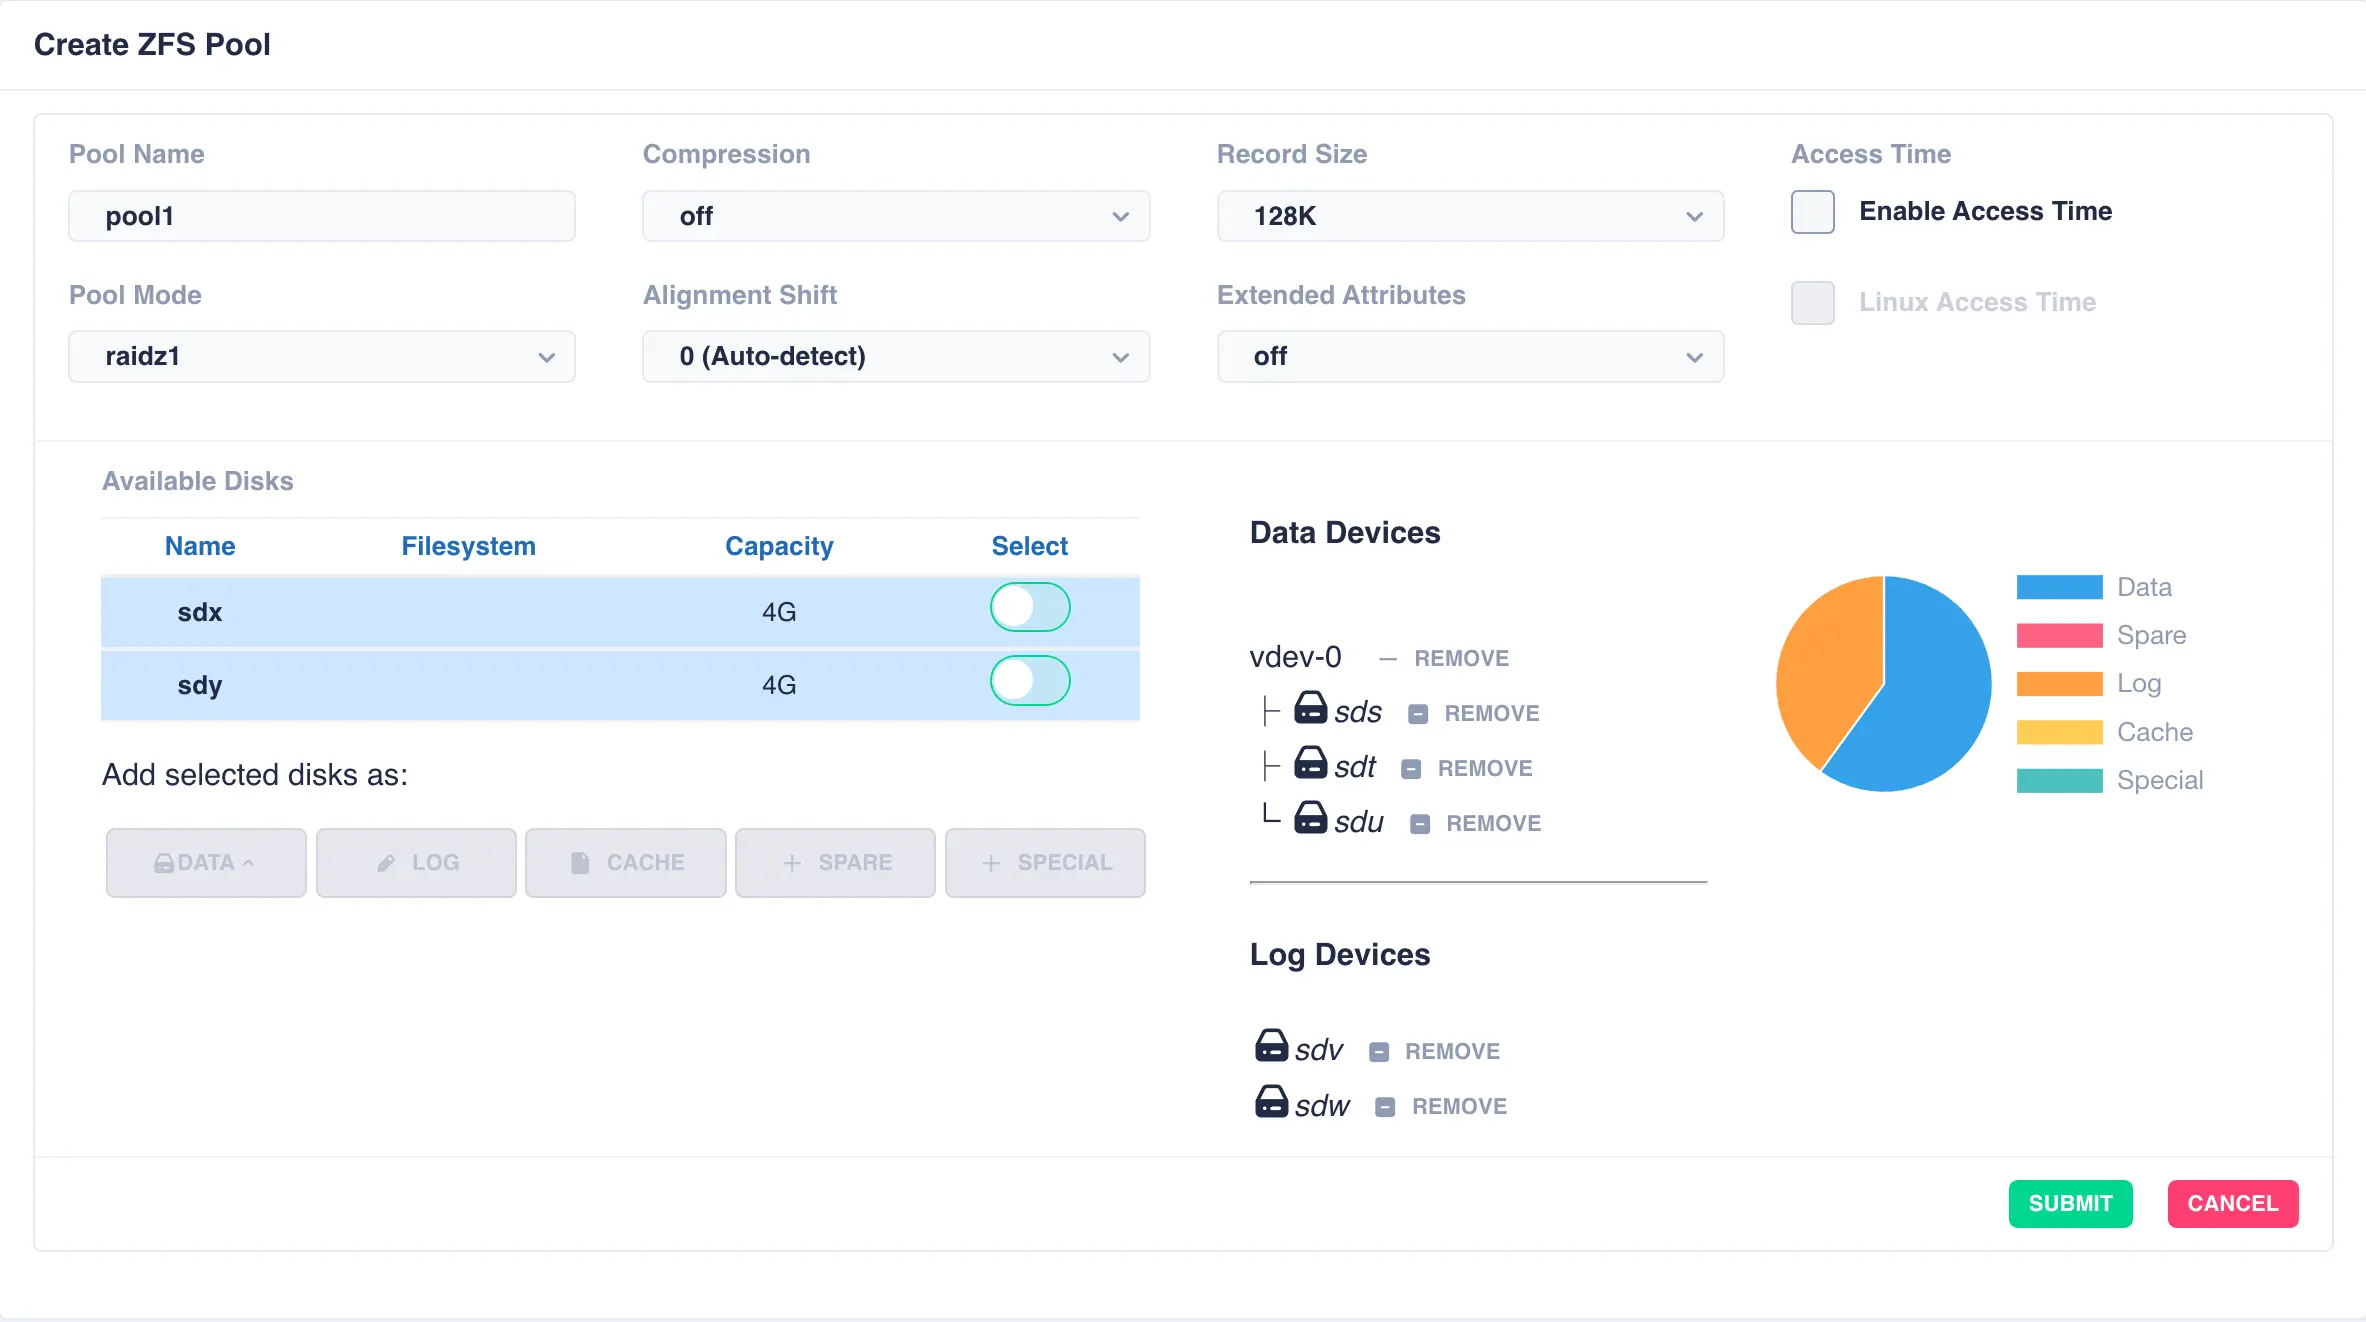Click the Pool Name input field
The height and width of the screenshot is (1322, 2366).
click(321, 216)
